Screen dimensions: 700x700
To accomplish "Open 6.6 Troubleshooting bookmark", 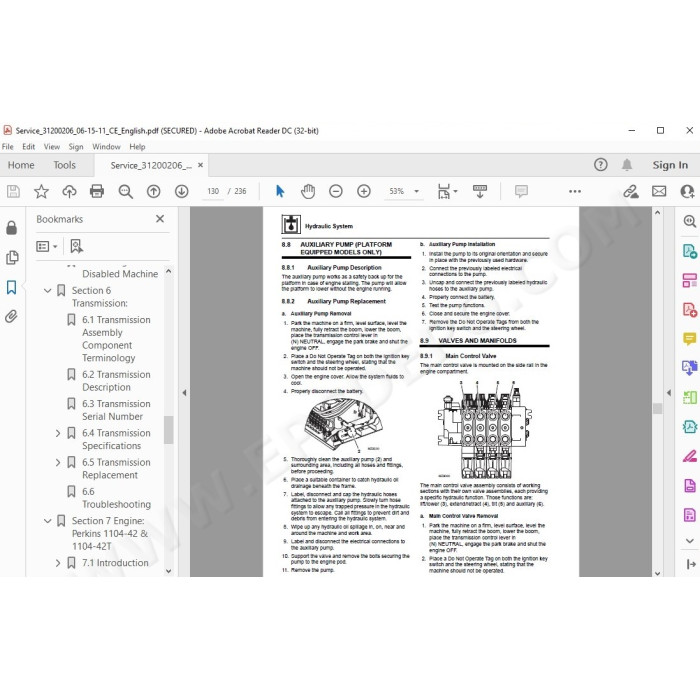I will 116,498.
